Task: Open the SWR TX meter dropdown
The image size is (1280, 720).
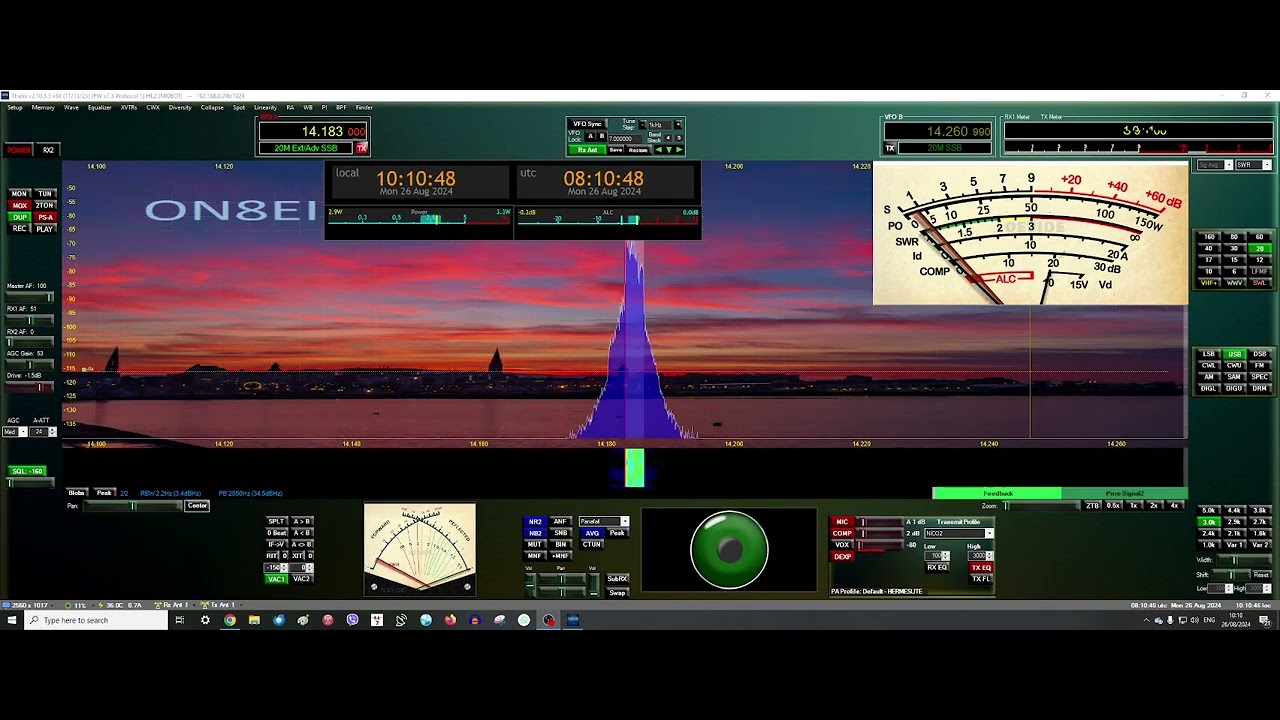Action: 1253,165
